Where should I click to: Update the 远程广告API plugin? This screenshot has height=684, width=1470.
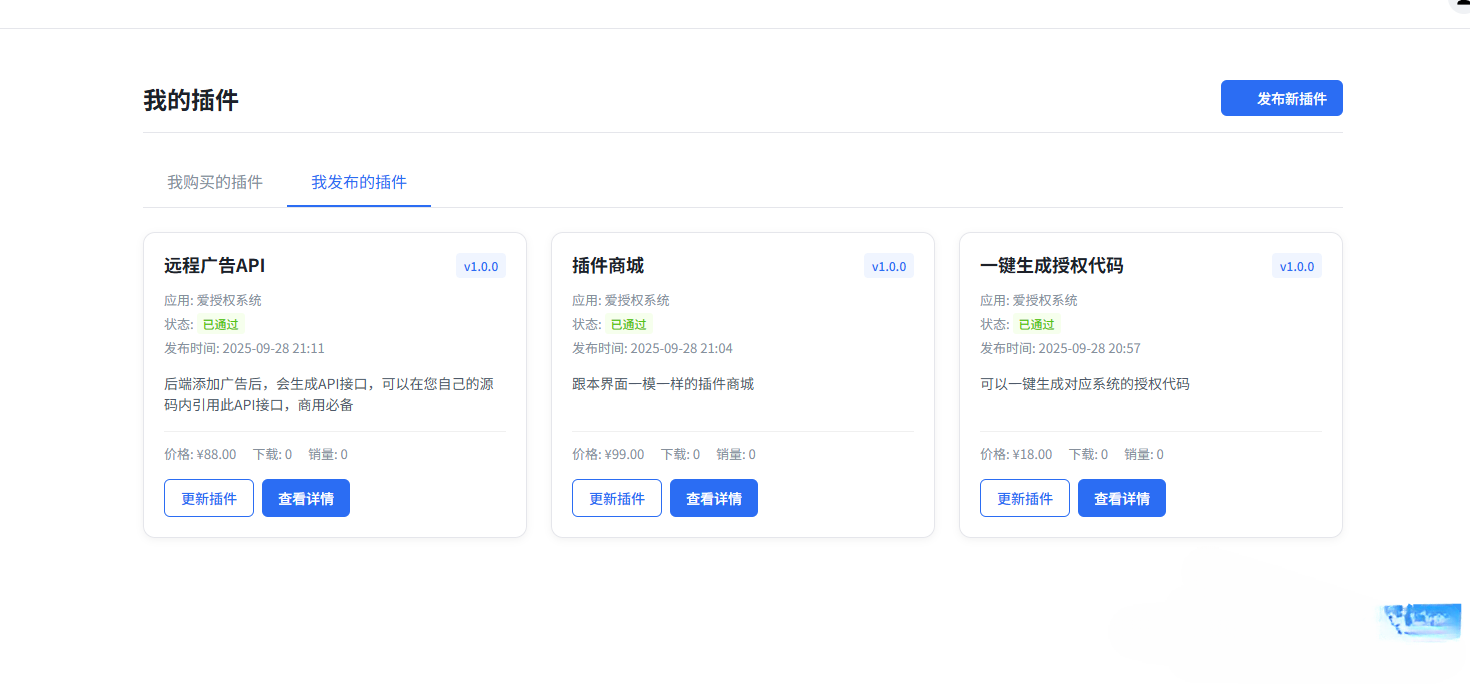pos(209,498)
